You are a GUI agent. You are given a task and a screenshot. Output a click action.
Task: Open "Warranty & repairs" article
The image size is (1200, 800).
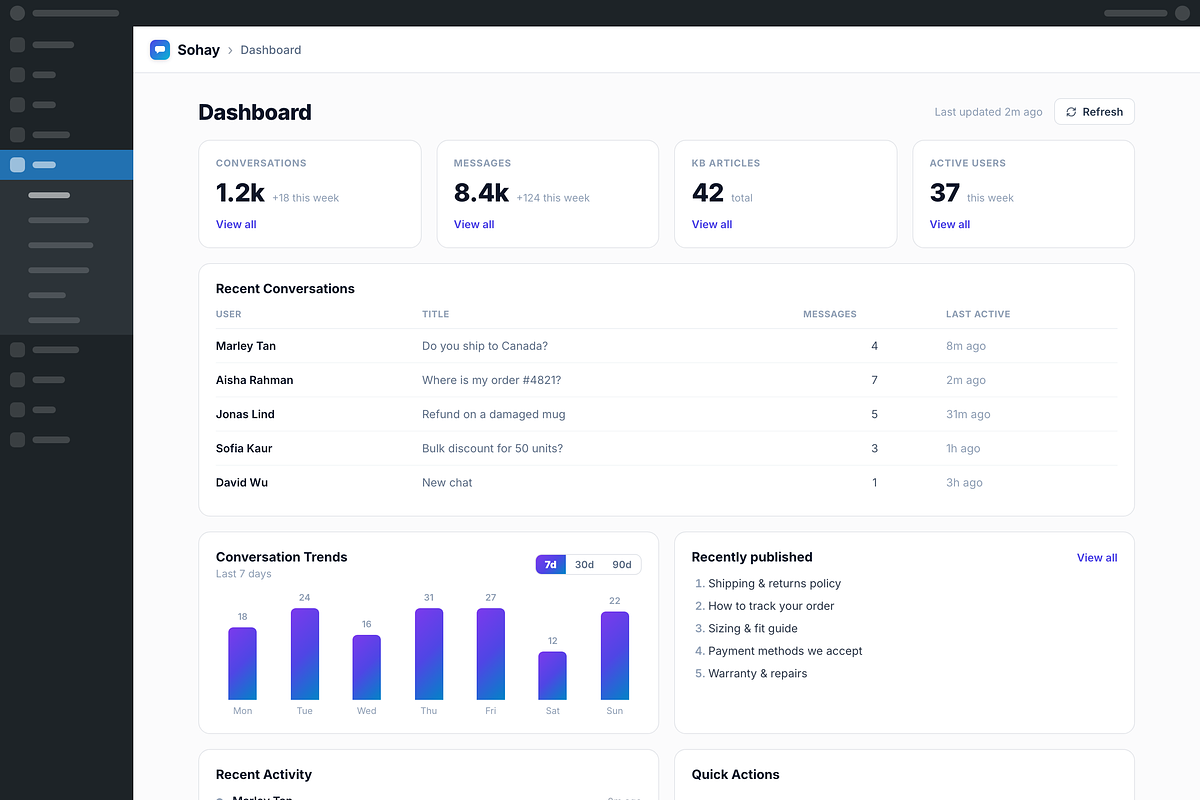(758, 673)
